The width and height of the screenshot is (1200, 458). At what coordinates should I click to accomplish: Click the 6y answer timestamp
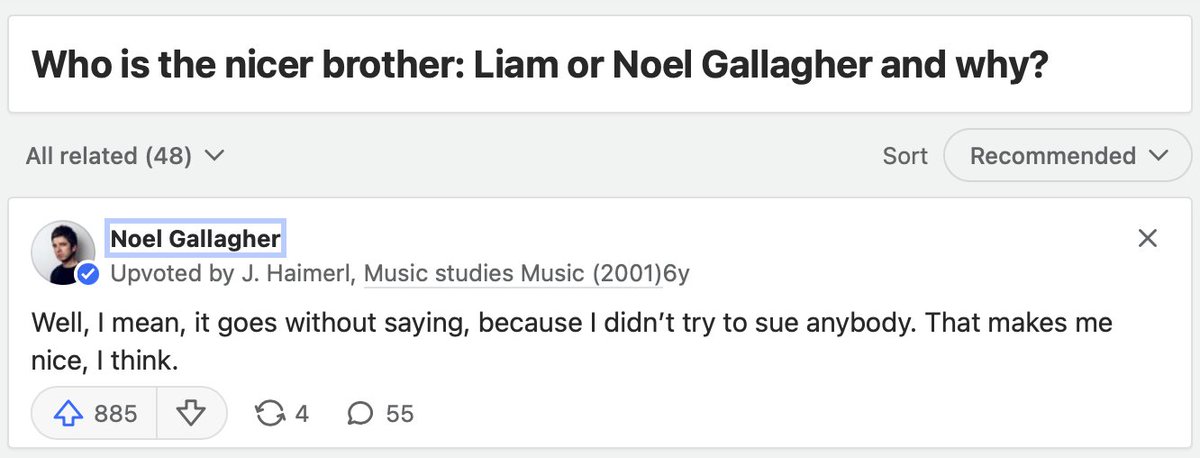pos(676,272)
